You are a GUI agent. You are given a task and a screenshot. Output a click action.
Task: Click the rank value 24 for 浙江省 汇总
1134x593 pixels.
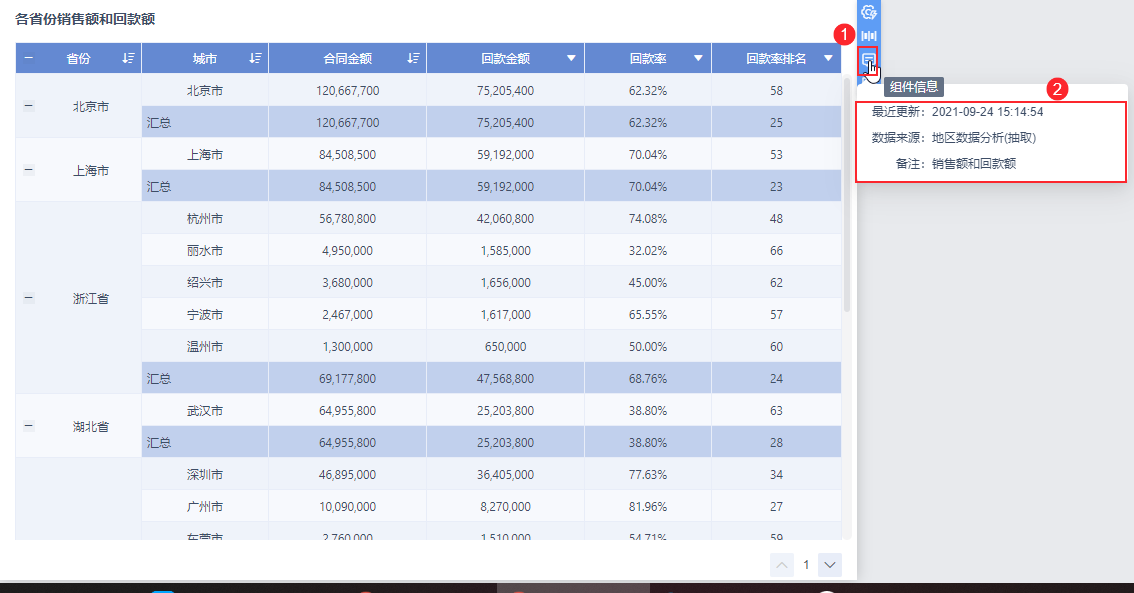pos(776,378)
